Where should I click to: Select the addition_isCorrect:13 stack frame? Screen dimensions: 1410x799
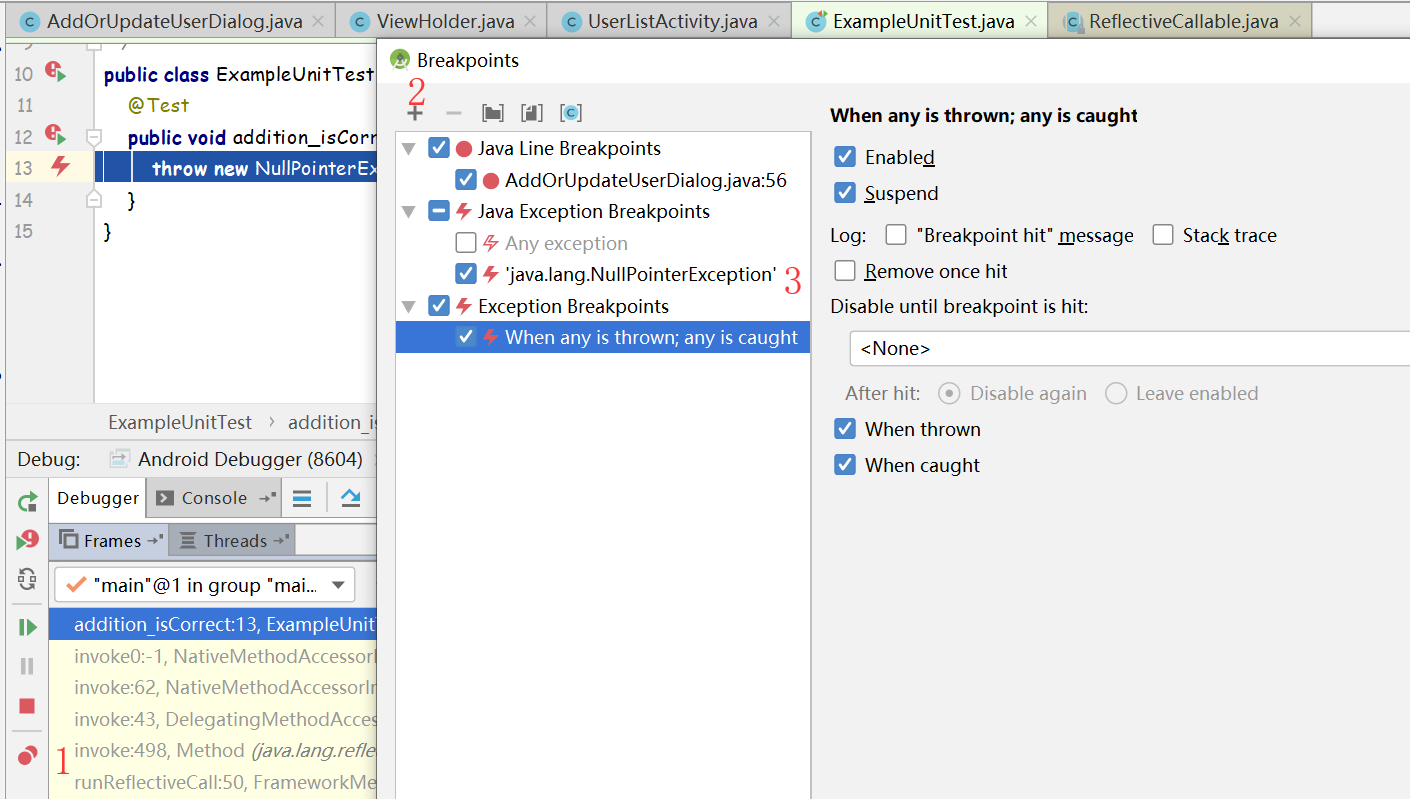pos(212,625)
